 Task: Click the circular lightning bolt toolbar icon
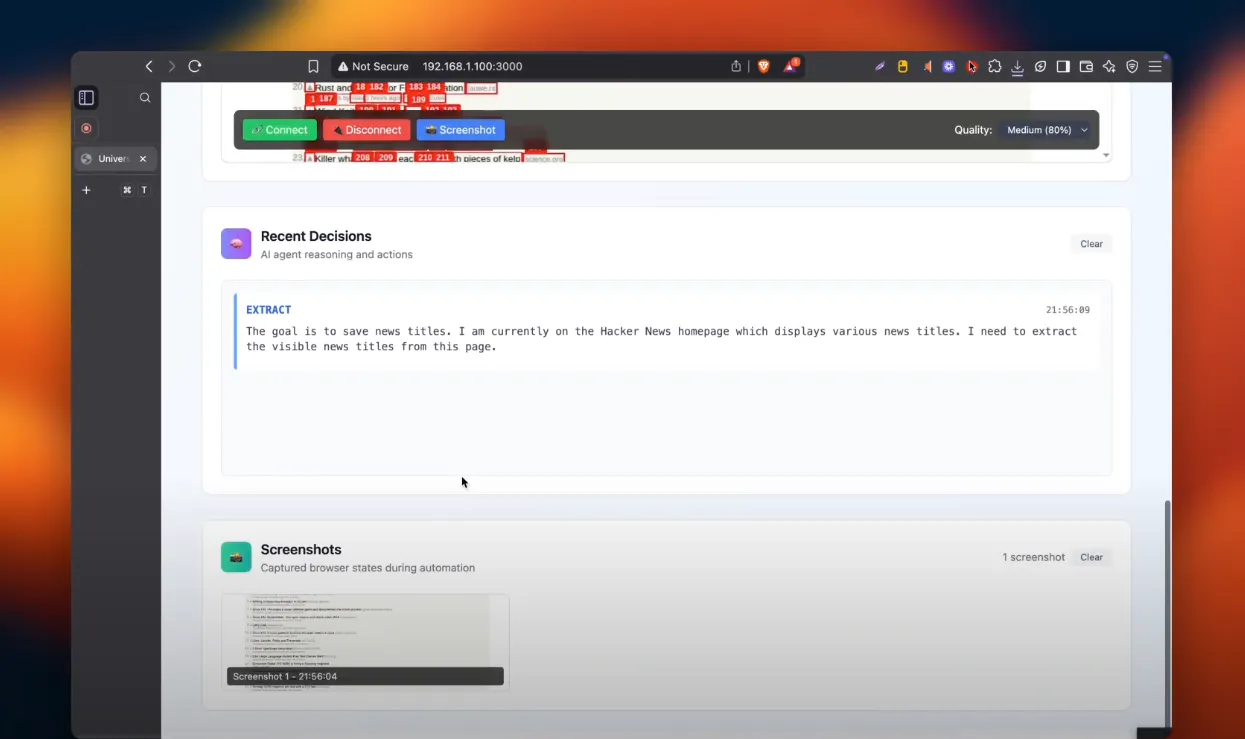point(1040,67)
